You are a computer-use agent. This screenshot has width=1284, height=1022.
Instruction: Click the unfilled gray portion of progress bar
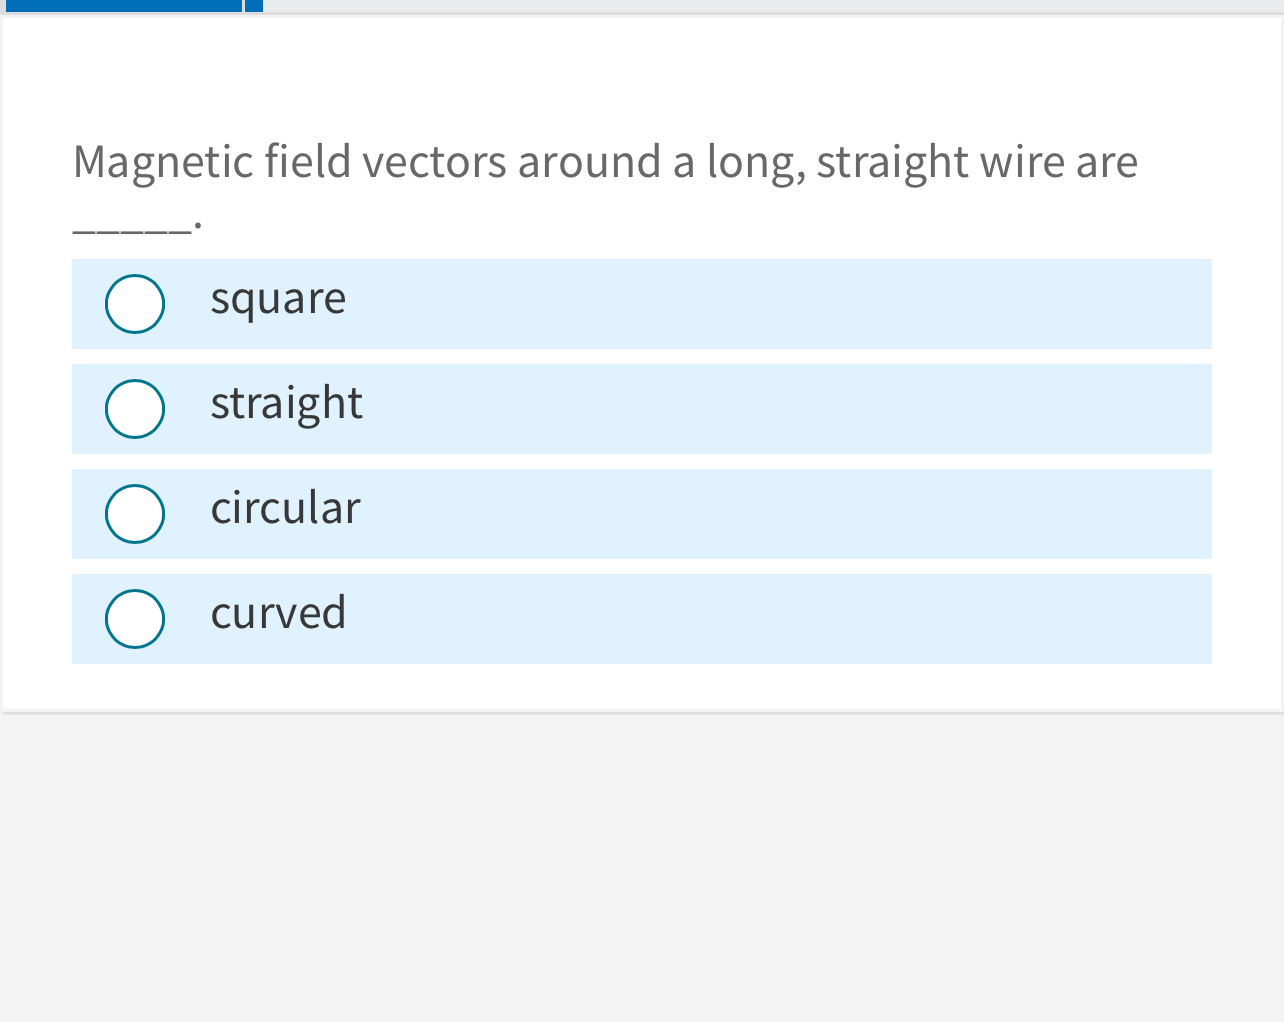tap(770, 5)
